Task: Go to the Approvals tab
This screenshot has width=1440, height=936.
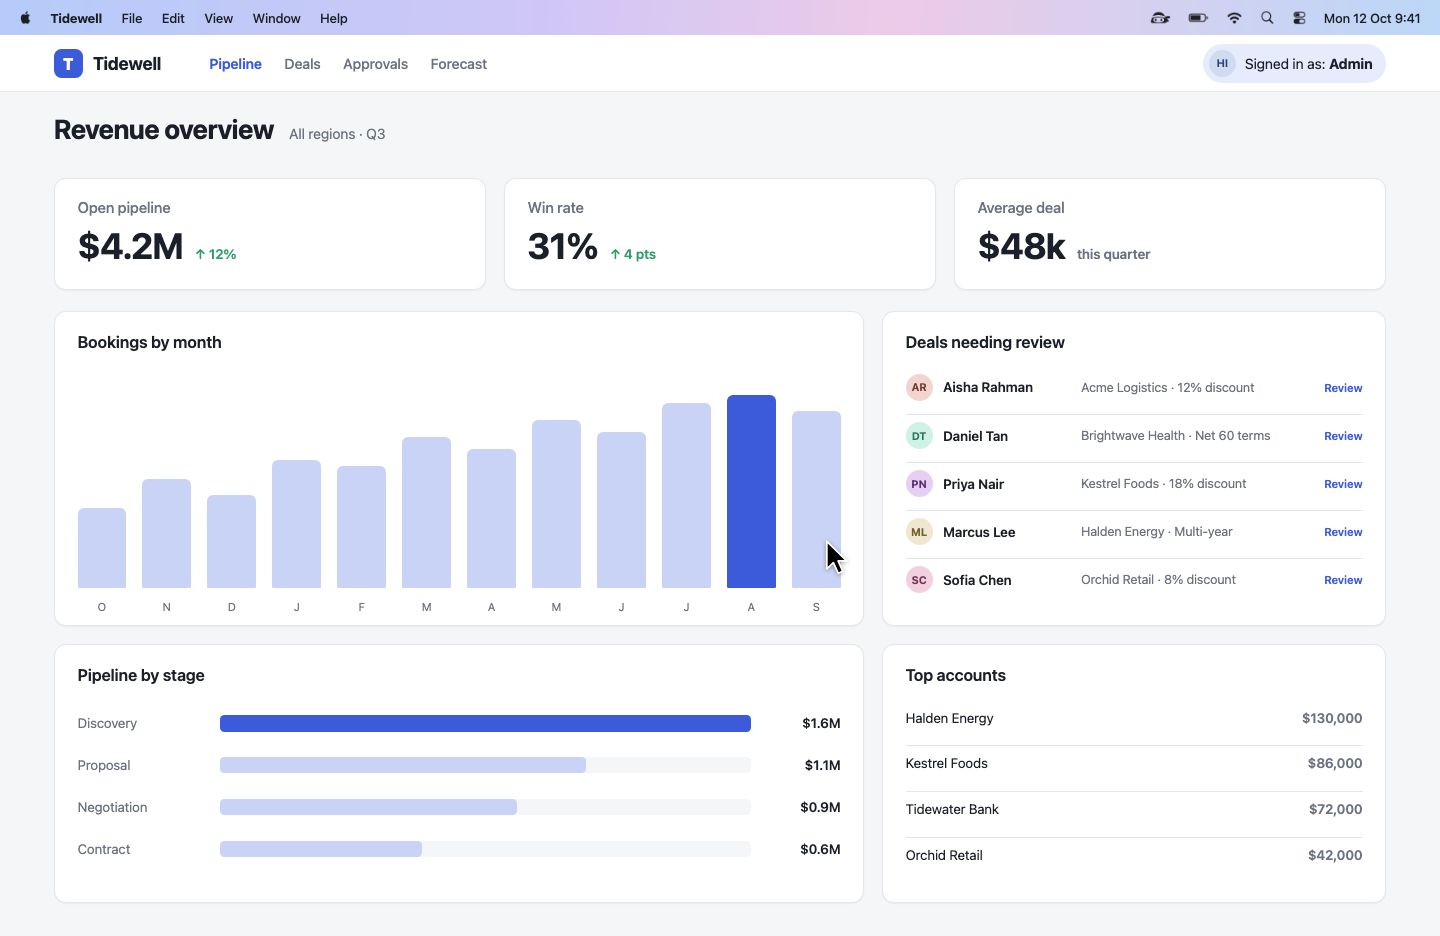Action: tap(375, 64)
